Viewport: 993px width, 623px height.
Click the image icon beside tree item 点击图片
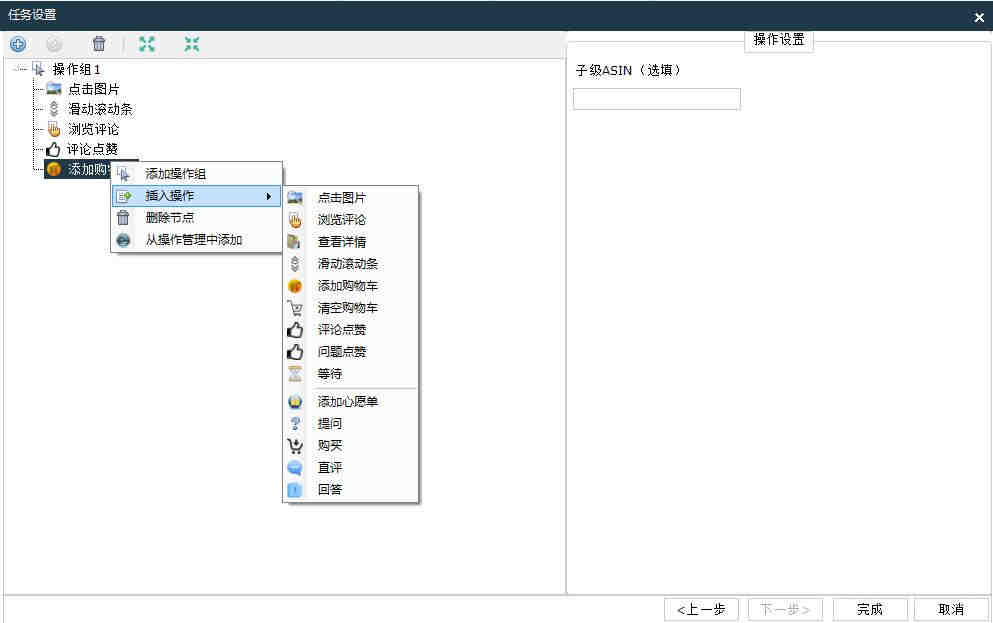point(54,89)
